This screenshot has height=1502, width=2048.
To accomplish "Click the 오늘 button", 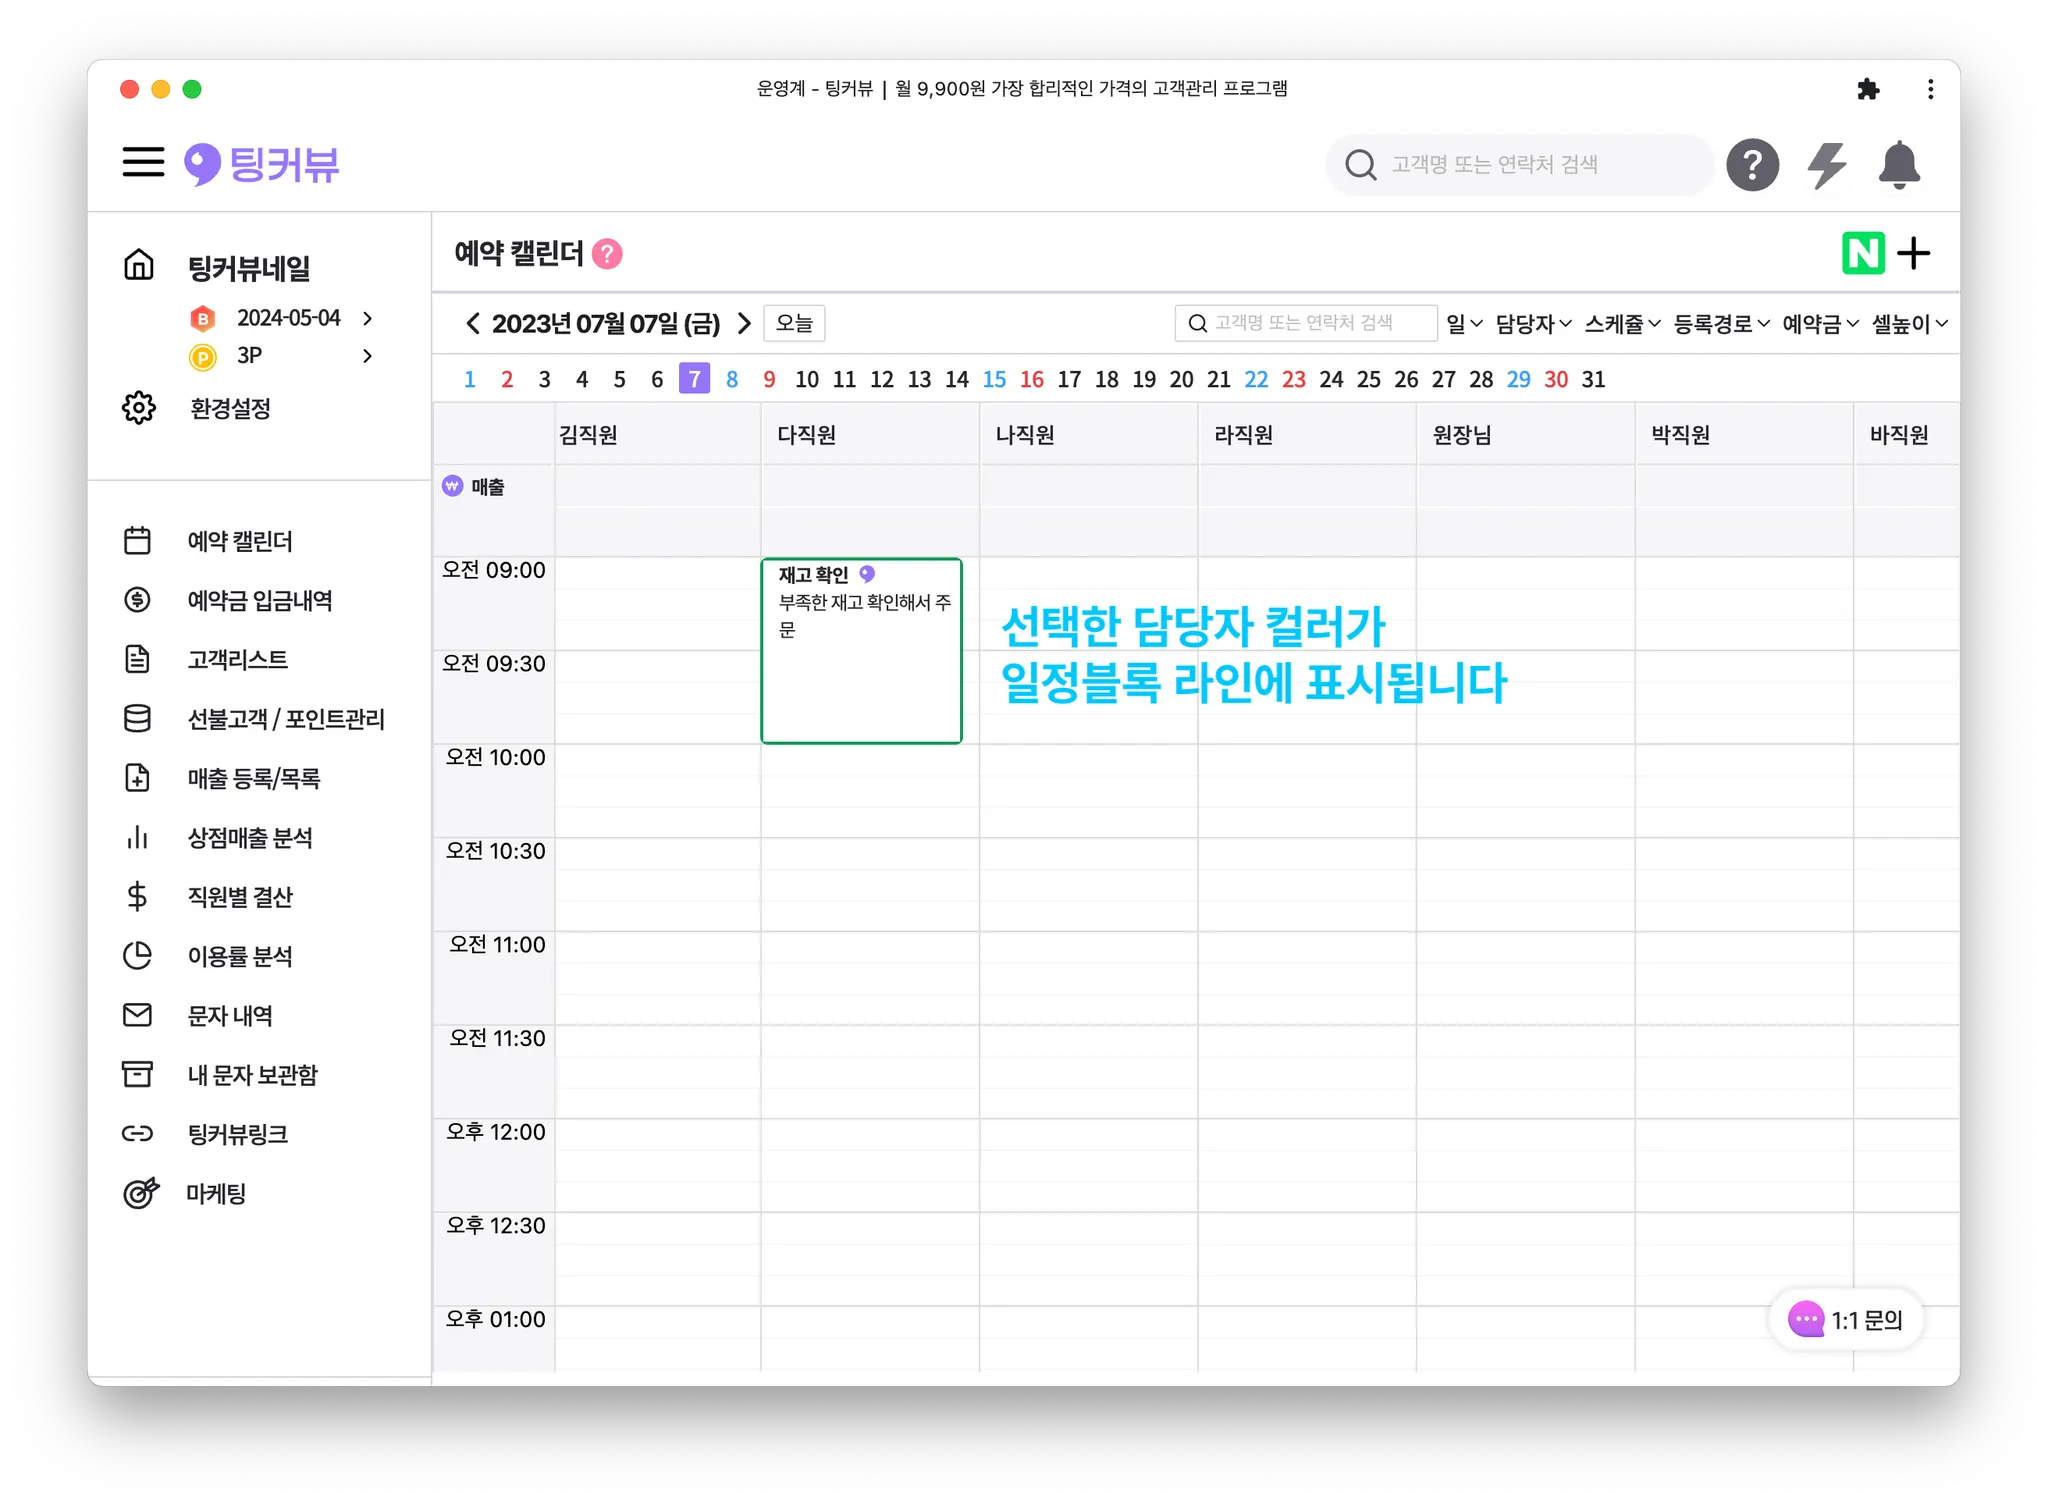I will pyautogui.click(x=794, y=324).
